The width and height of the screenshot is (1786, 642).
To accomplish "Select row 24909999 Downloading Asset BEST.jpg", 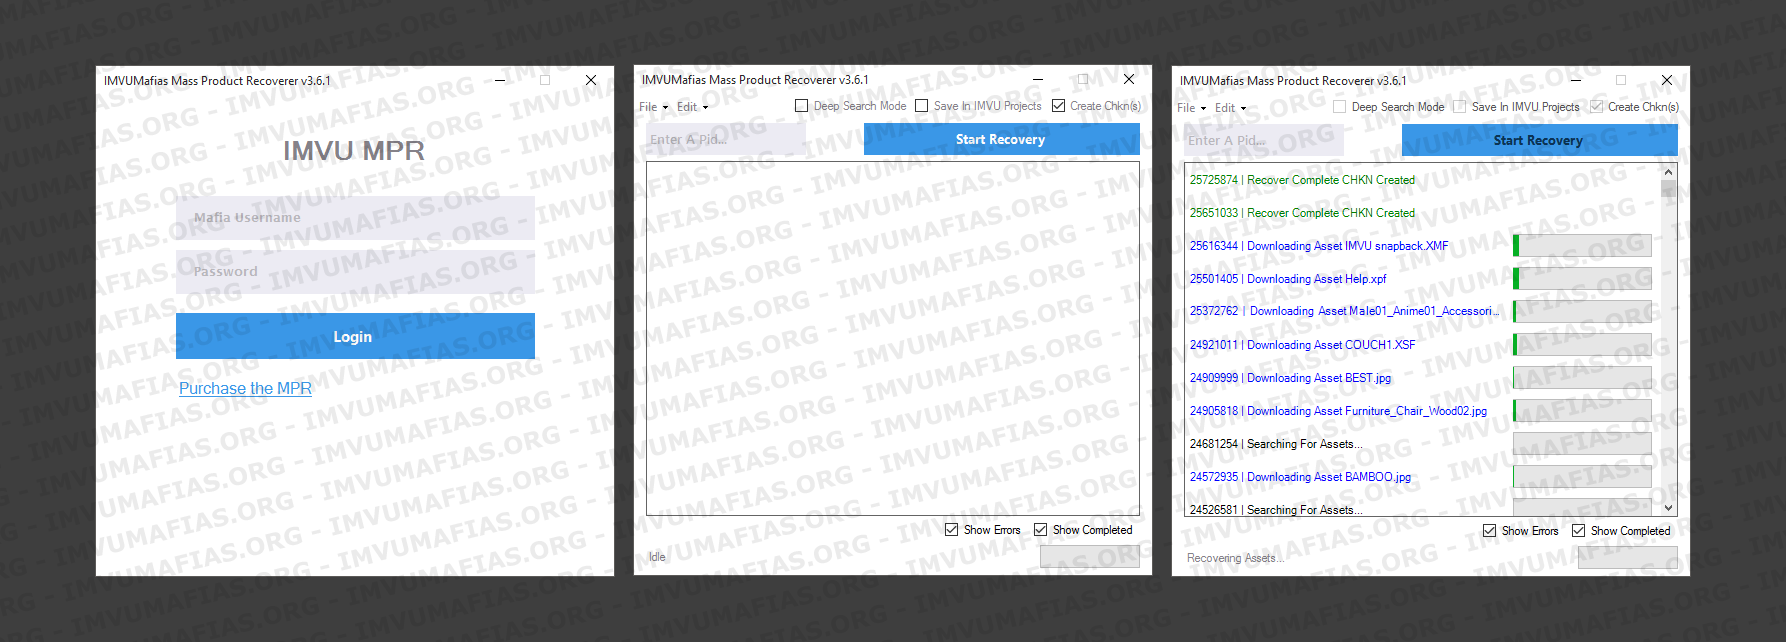I will (x=1290, y=378).
